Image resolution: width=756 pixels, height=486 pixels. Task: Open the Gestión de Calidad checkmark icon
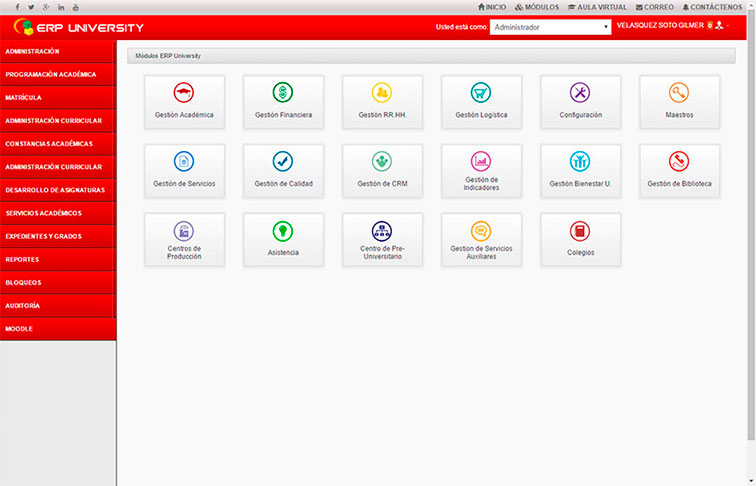click(x=283, y=161)
